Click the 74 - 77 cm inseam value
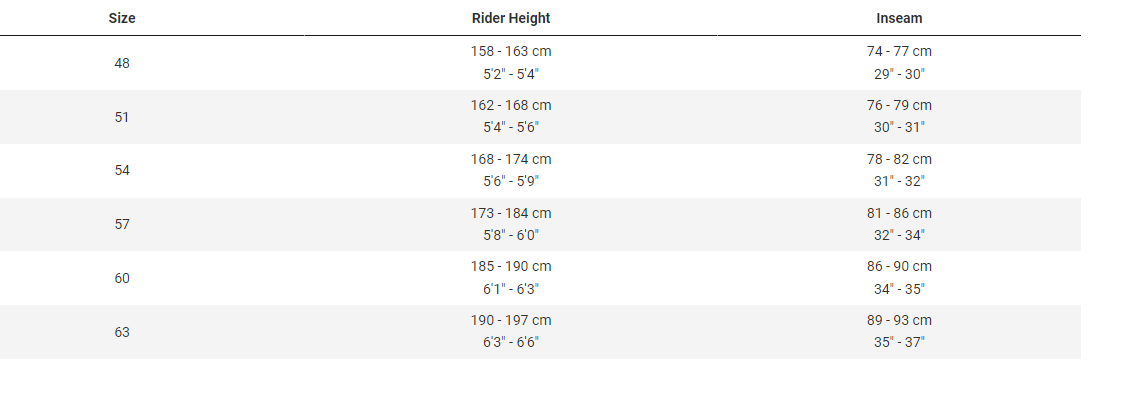 click(899, 51)
